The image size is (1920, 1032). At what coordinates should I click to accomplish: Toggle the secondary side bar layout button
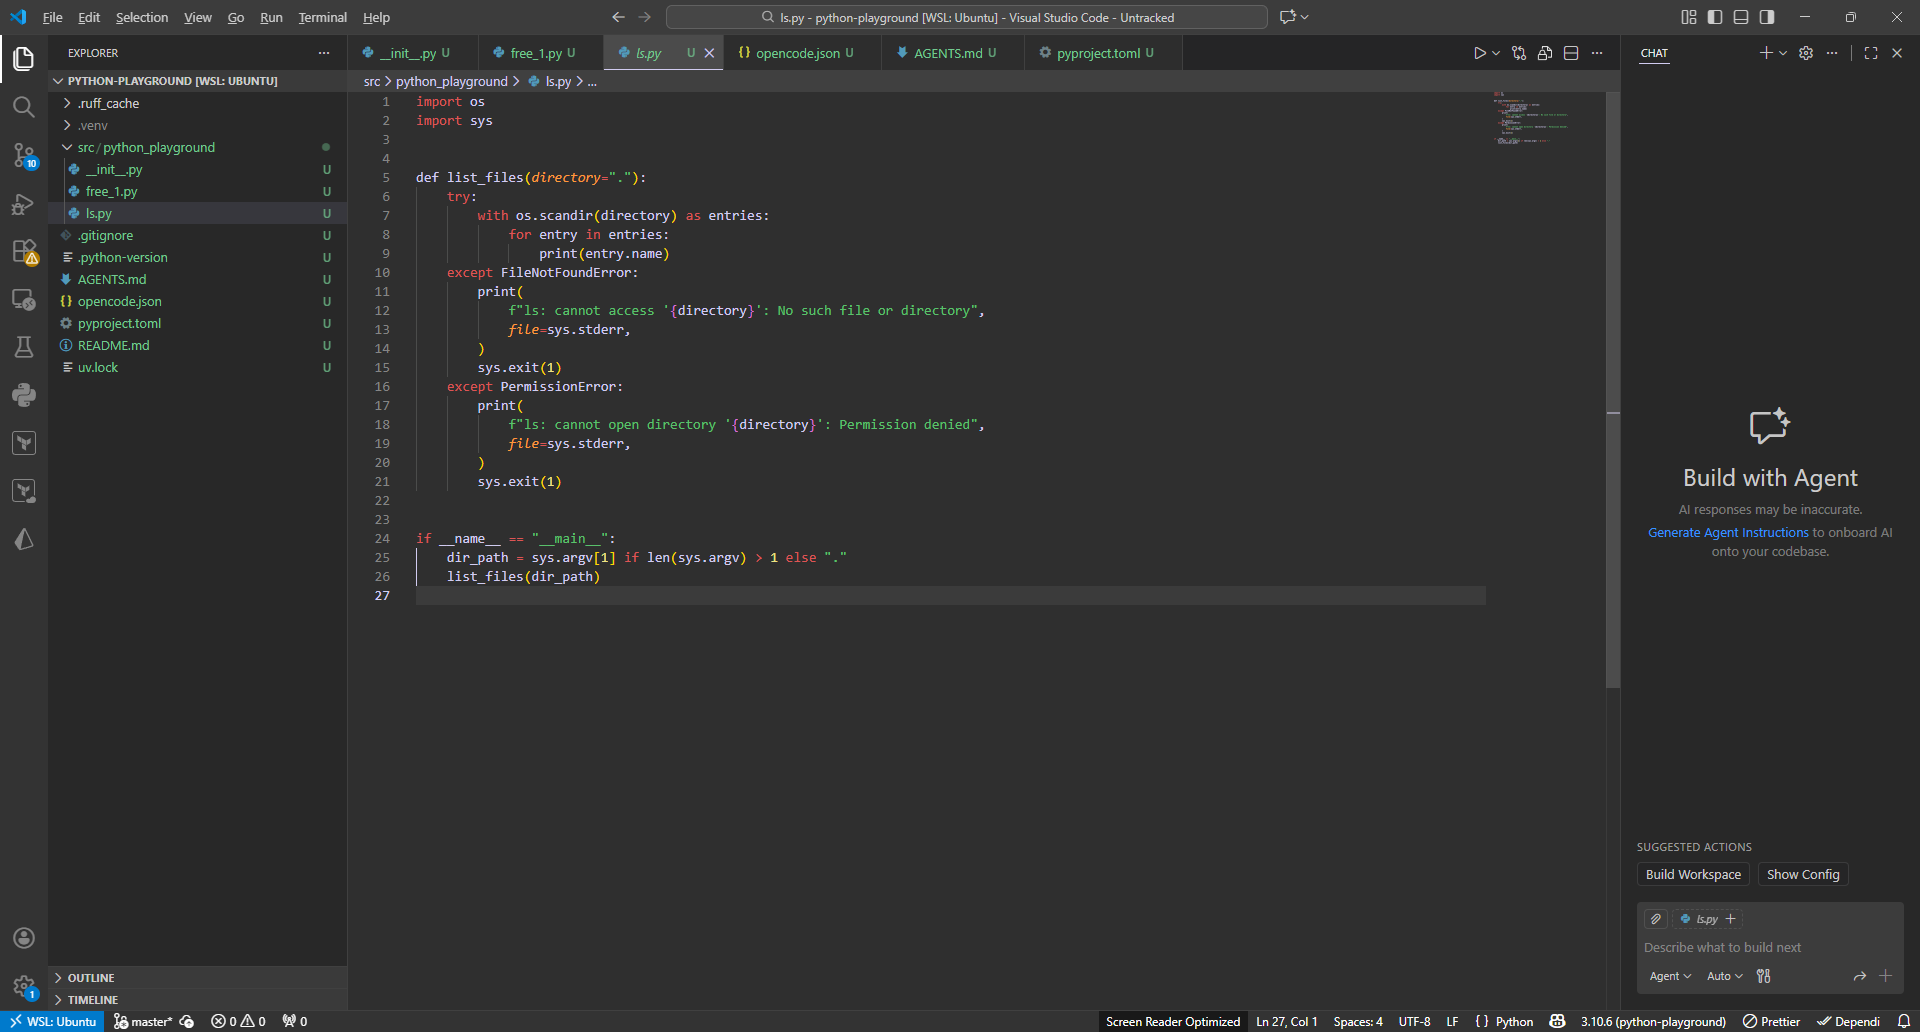1767,17
